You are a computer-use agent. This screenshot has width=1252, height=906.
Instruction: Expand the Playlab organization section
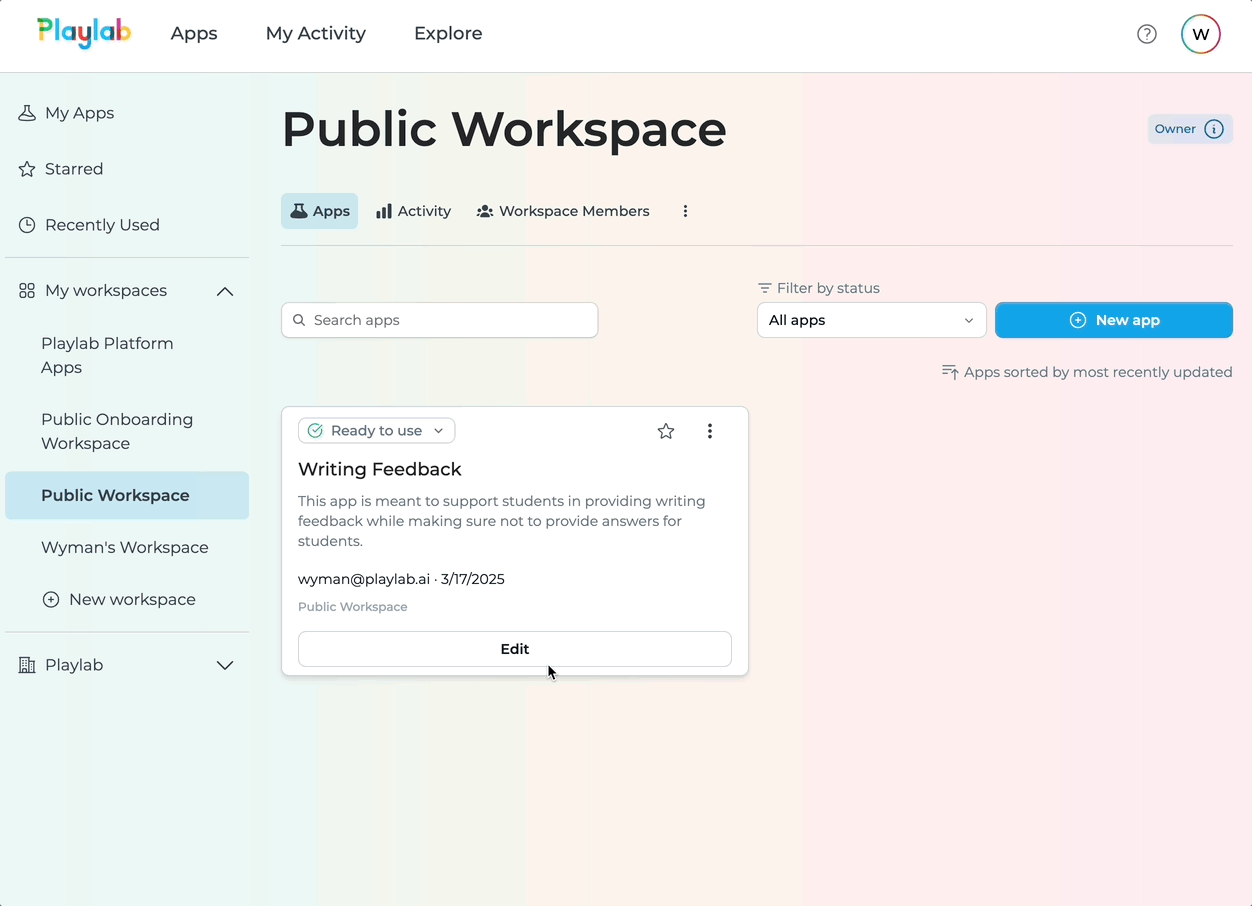(225, 665)
